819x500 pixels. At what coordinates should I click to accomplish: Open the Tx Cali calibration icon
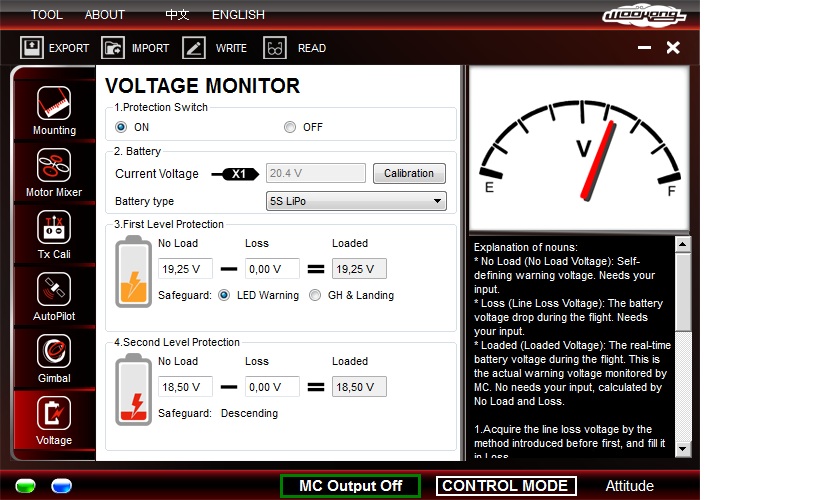point(54,227)
